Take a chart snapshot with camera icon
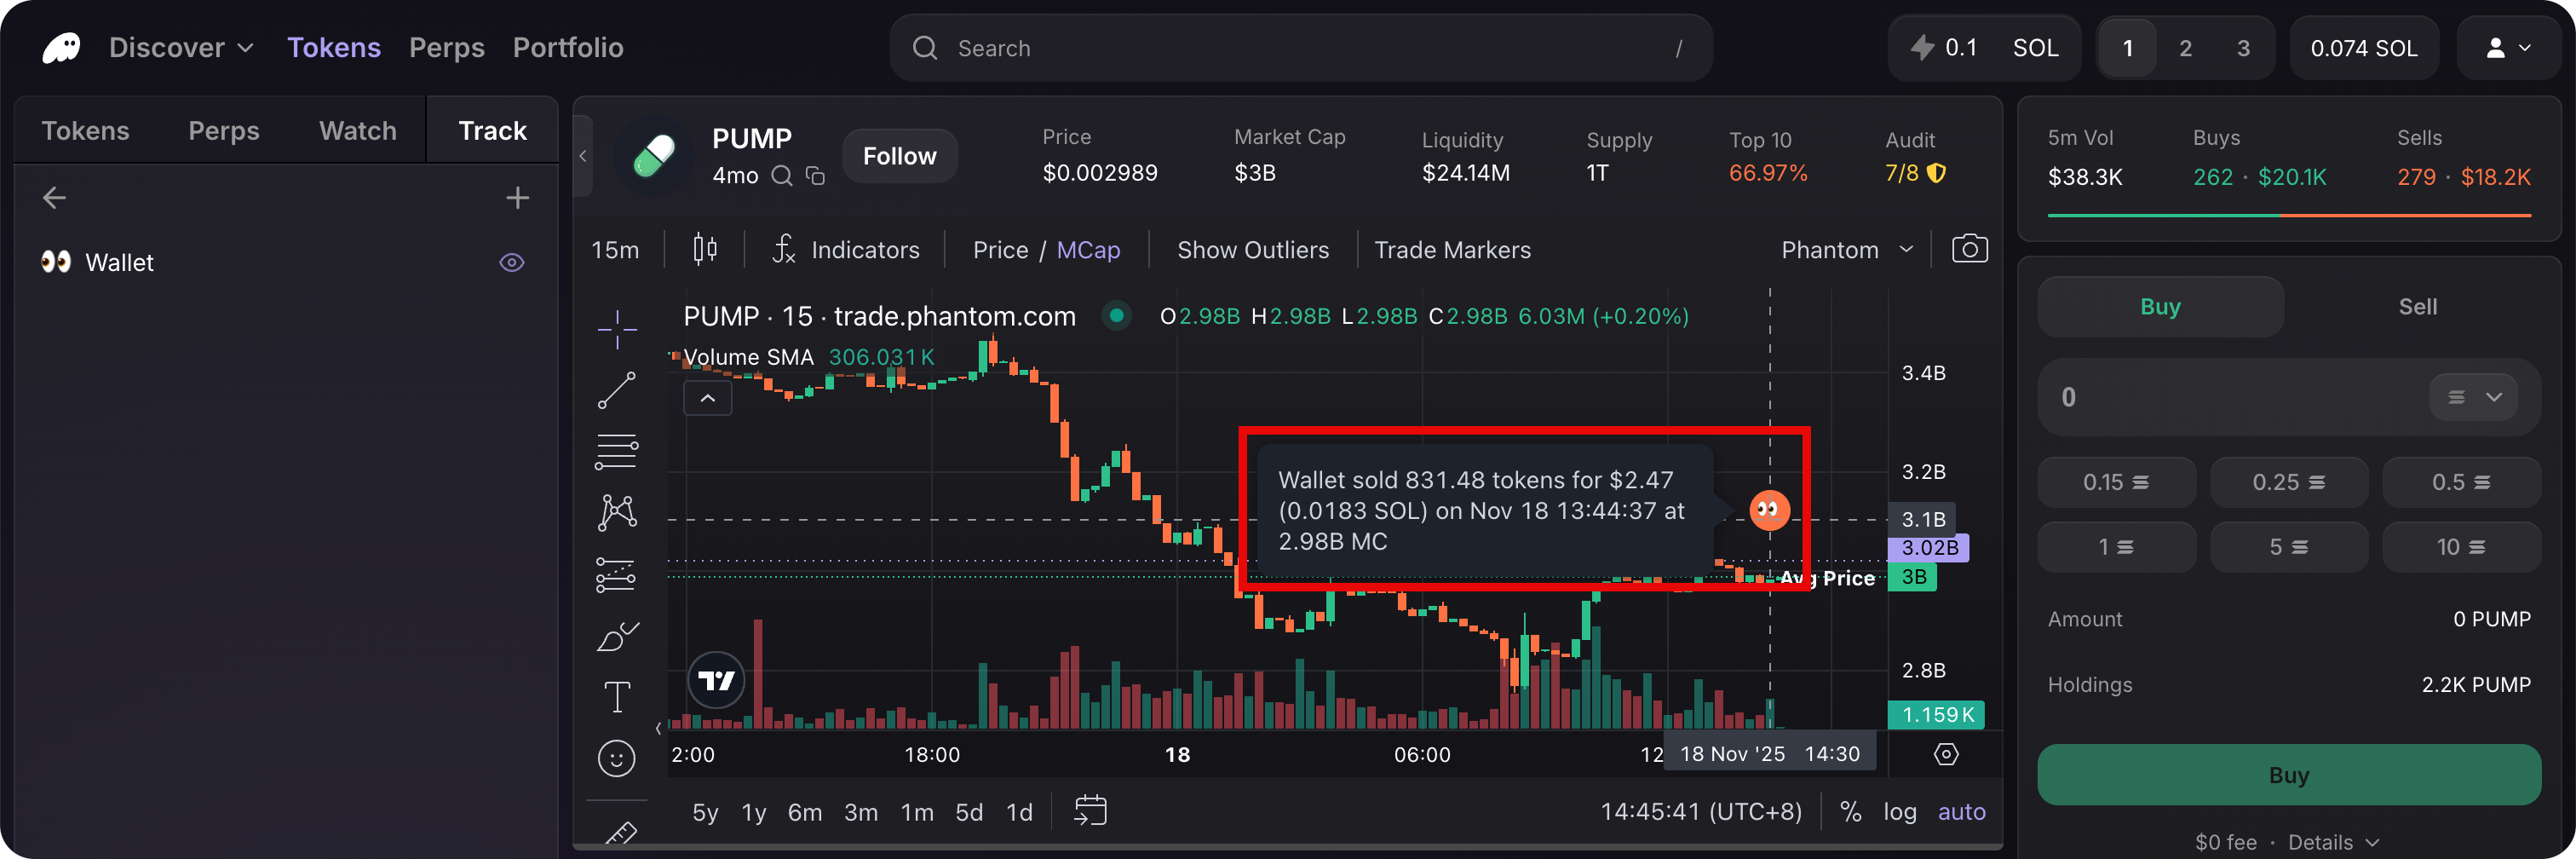Viewport: 2576px width, 859px height. coord(1968,249)
